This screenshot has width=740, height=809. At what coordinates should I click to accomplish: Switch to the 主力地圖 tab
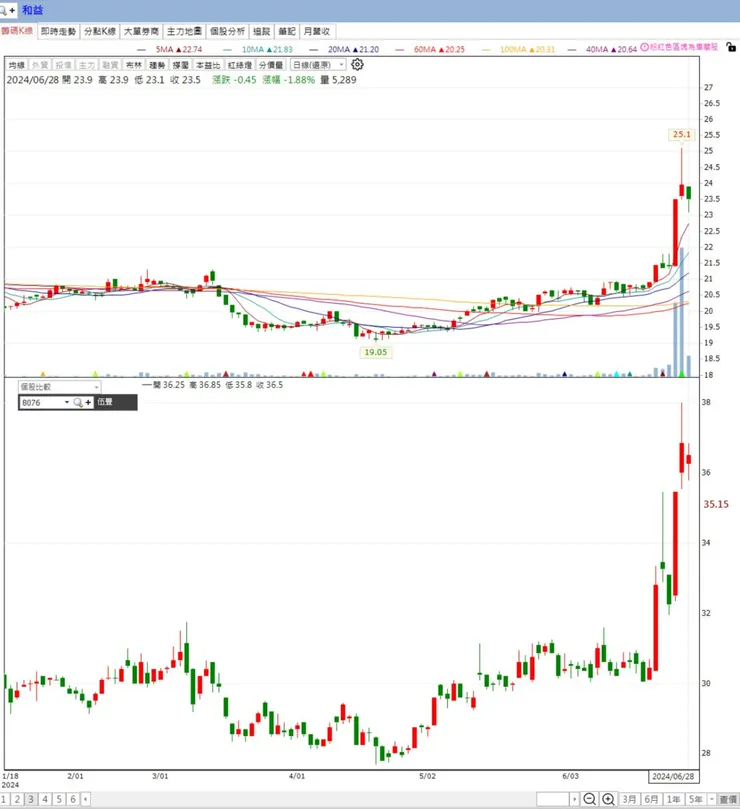tap(184, 31)
